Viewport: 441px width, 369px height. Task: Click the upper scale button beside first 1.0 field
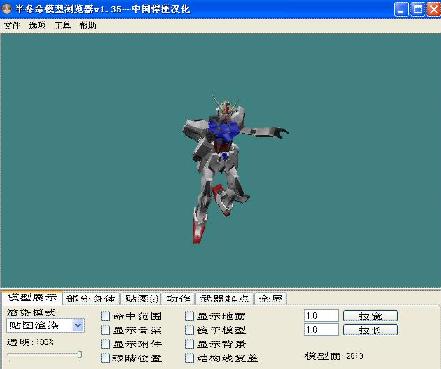tap(370, 316)
